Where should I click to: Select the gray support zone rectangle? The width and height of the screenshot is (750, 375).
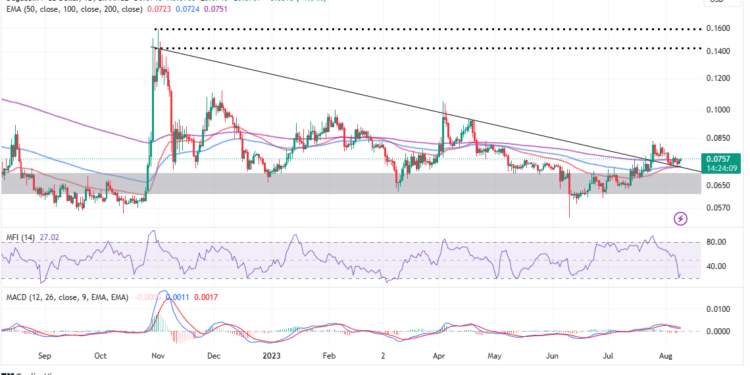coord(351,183)
